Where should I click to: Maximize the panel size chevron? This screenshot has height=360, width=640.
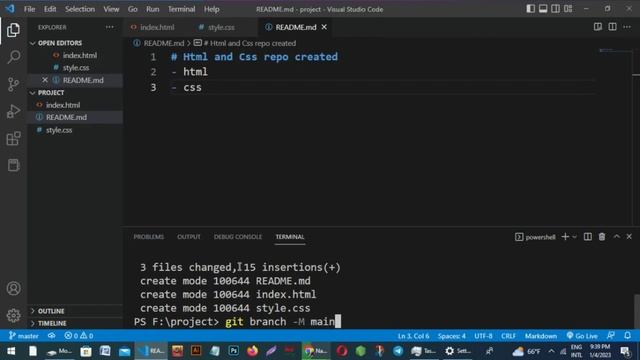[616, 237]
